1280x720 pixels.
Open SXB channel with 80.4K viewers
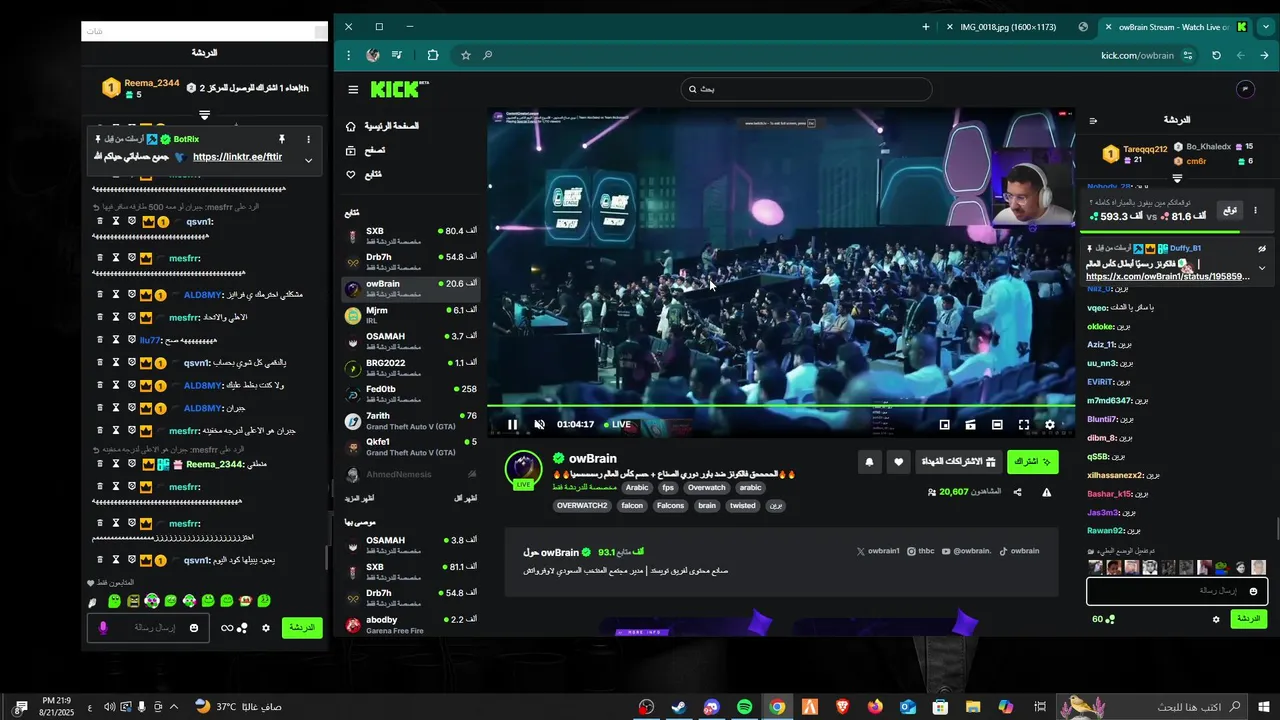click(411, 236)
